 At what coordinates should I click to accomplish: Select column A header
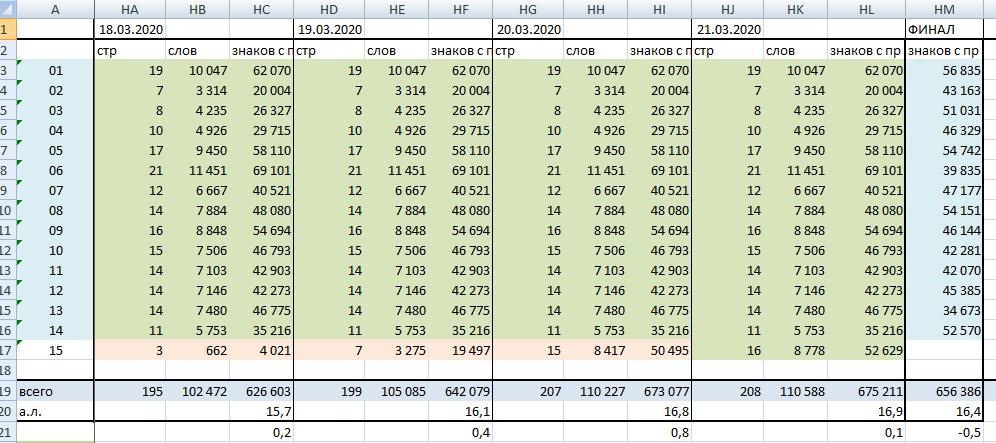(x=55, y=9)
